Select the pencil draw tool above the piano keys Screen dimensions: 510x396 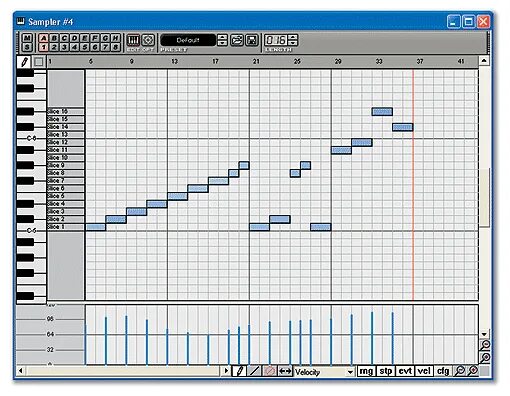24,62
